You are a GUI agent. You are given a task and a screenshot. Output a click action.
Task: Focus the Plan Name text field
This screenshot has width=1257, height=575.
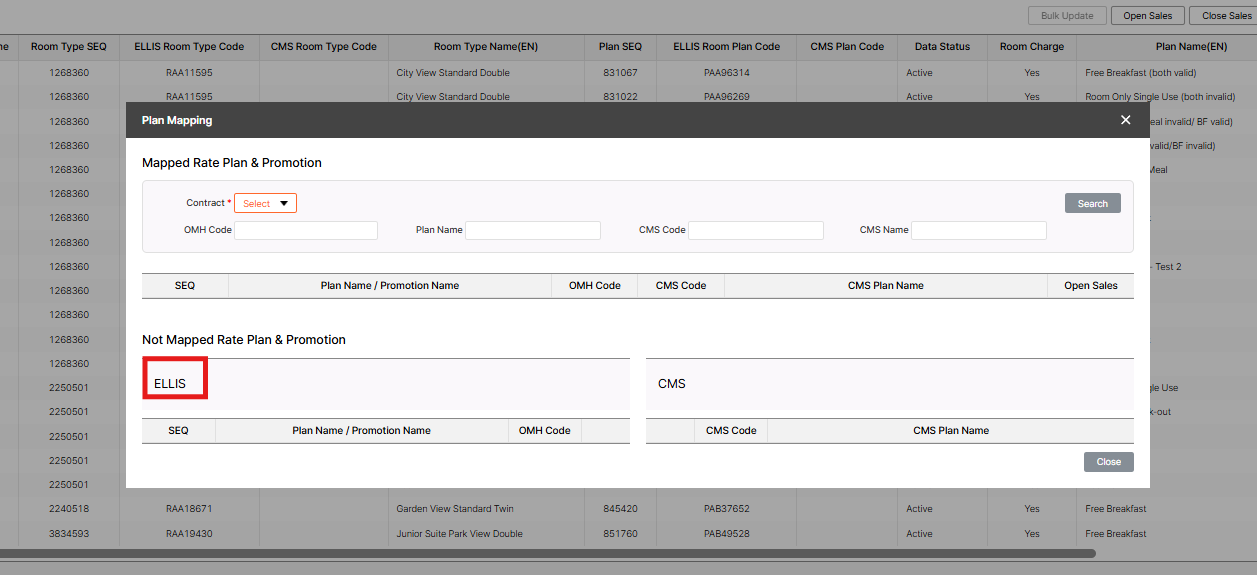[532, 230]
